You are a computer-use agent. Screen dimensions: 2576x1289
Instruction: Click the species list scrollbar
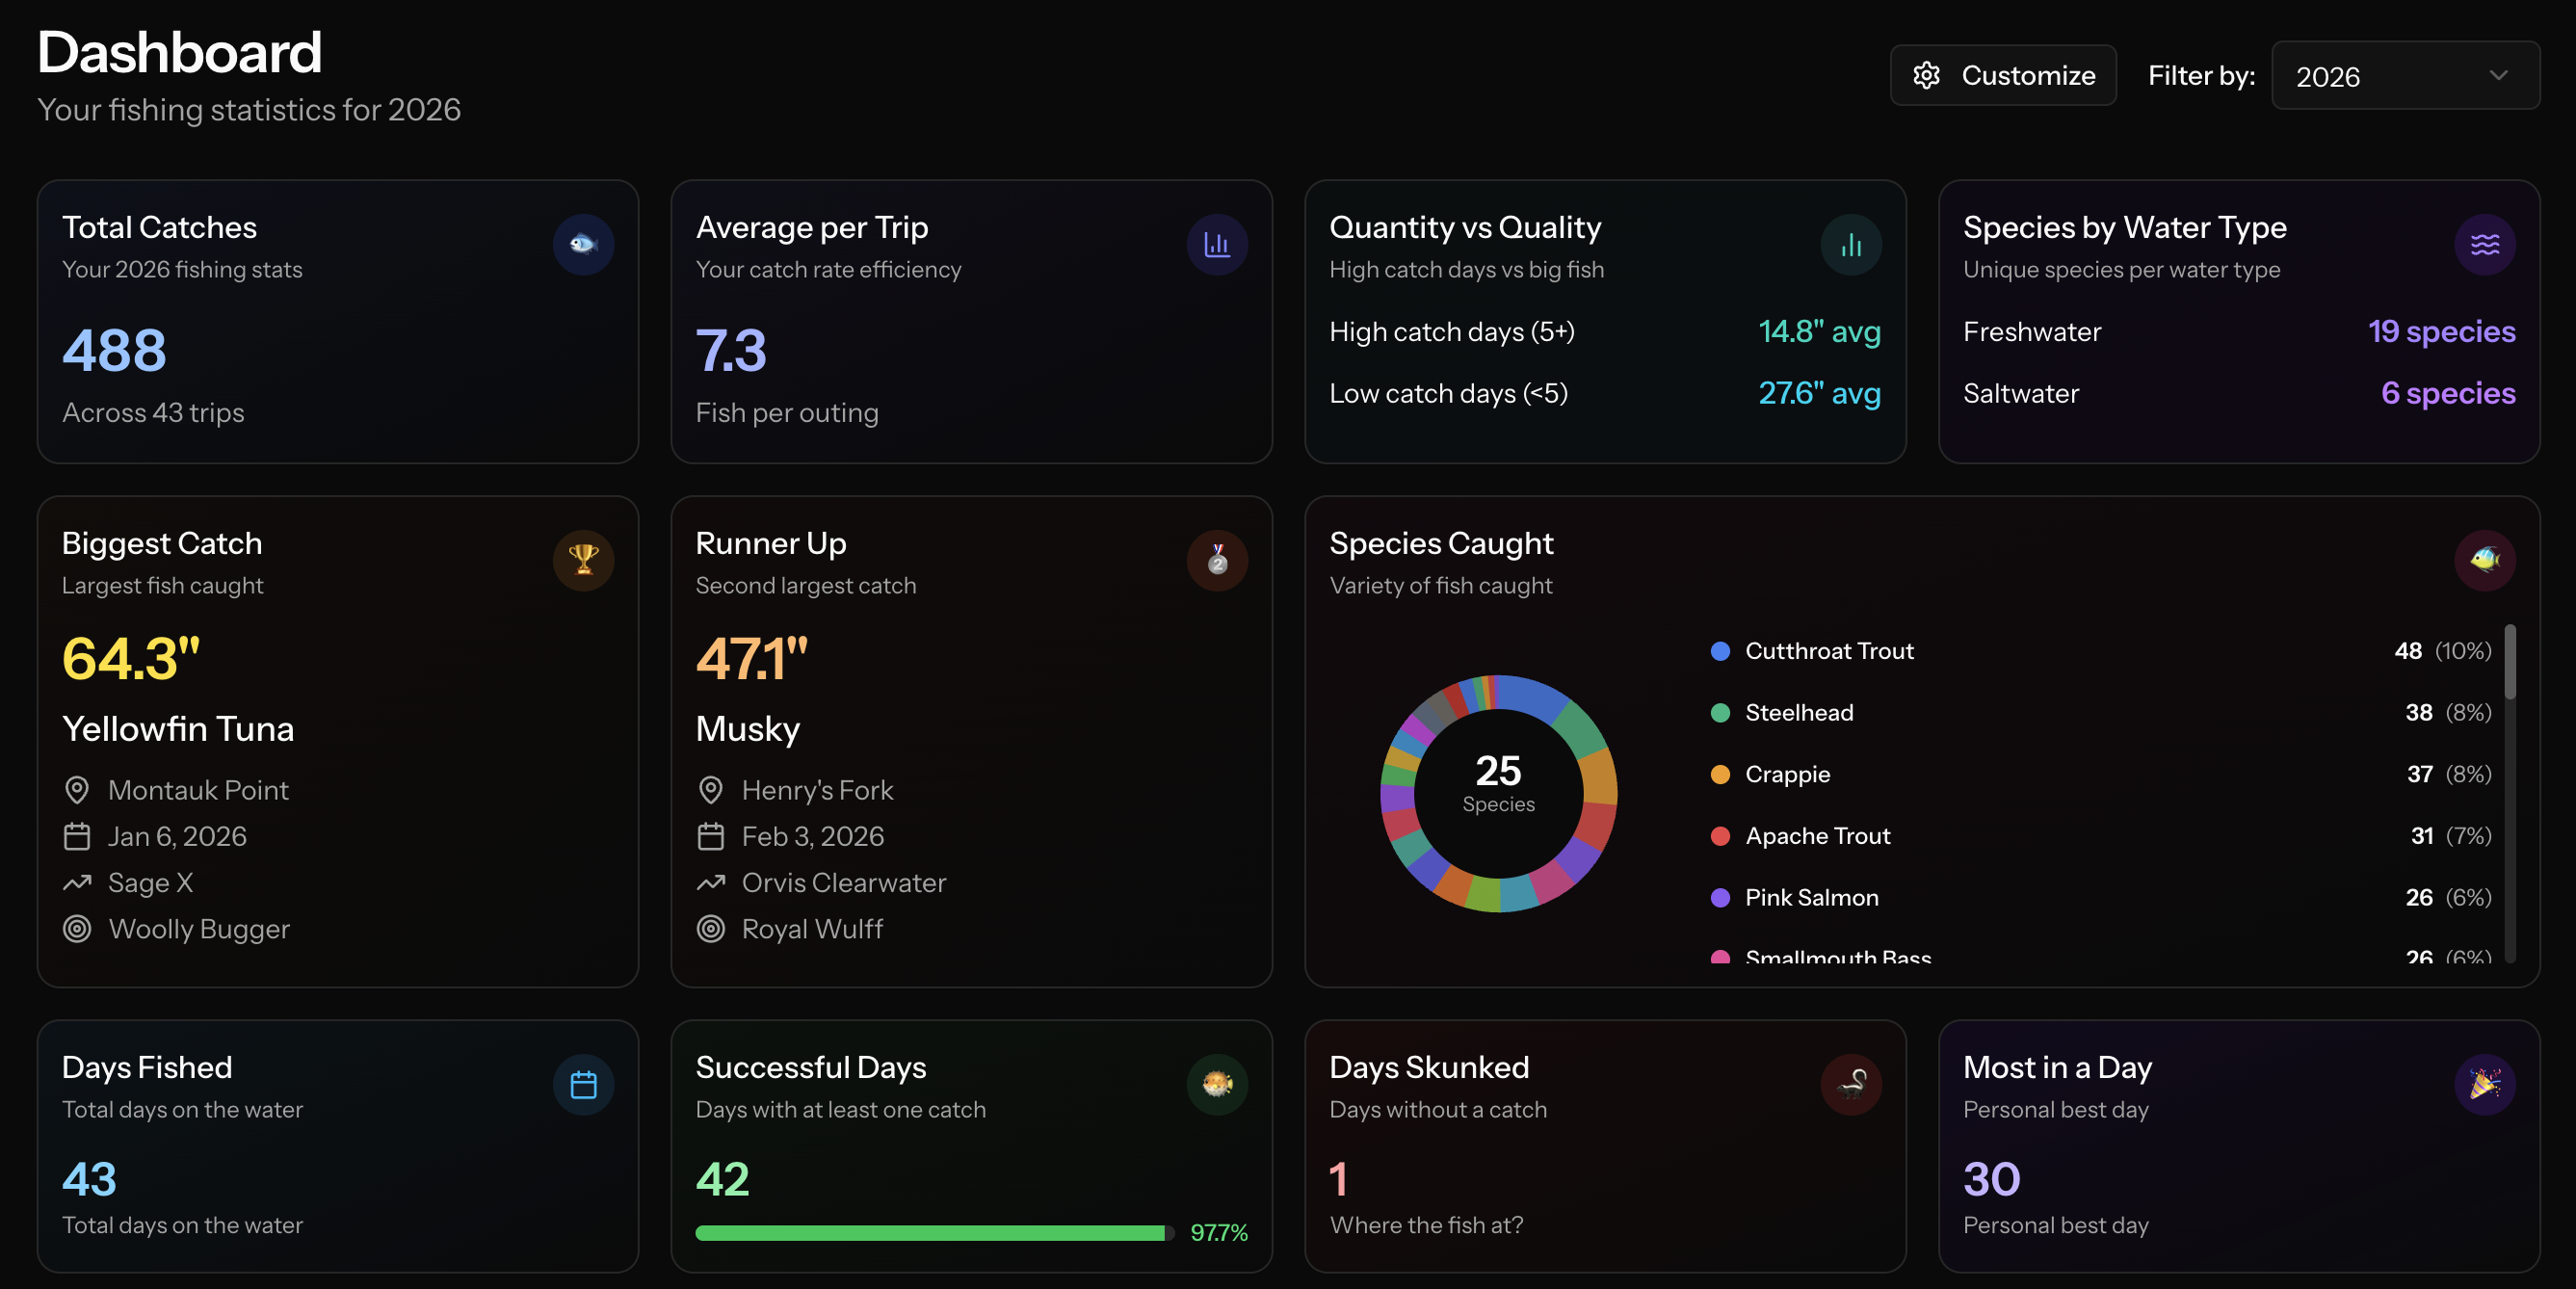(x=2509, y=662)
